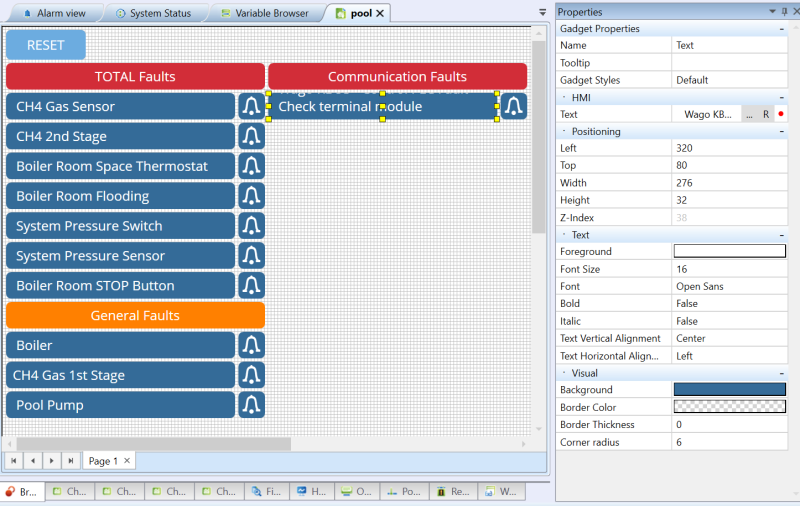Image resolution: width=800 pixels, height=506 pixels.
Task: Select bell icon beside System Pressure Switch
Action: coord(252,225)
